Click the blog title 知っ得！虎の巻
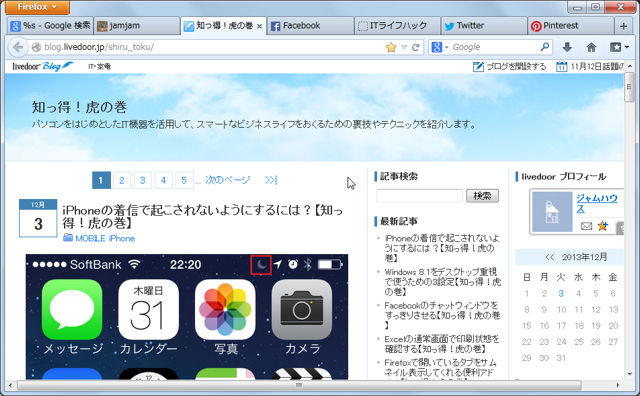 79,107
